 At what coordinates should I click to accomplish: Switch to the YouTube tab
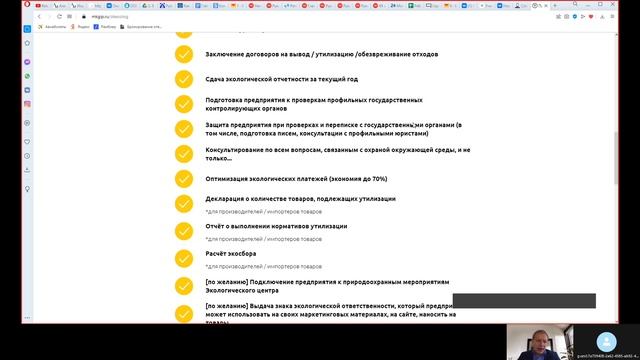pos(41,6)
